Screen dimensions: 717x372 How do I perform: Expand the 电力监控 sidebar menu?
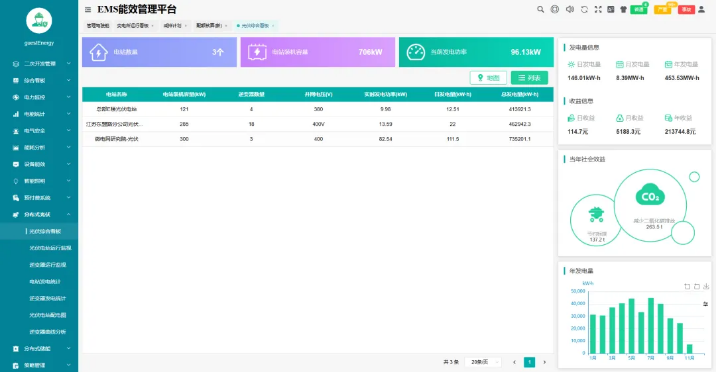click(39, 97)
